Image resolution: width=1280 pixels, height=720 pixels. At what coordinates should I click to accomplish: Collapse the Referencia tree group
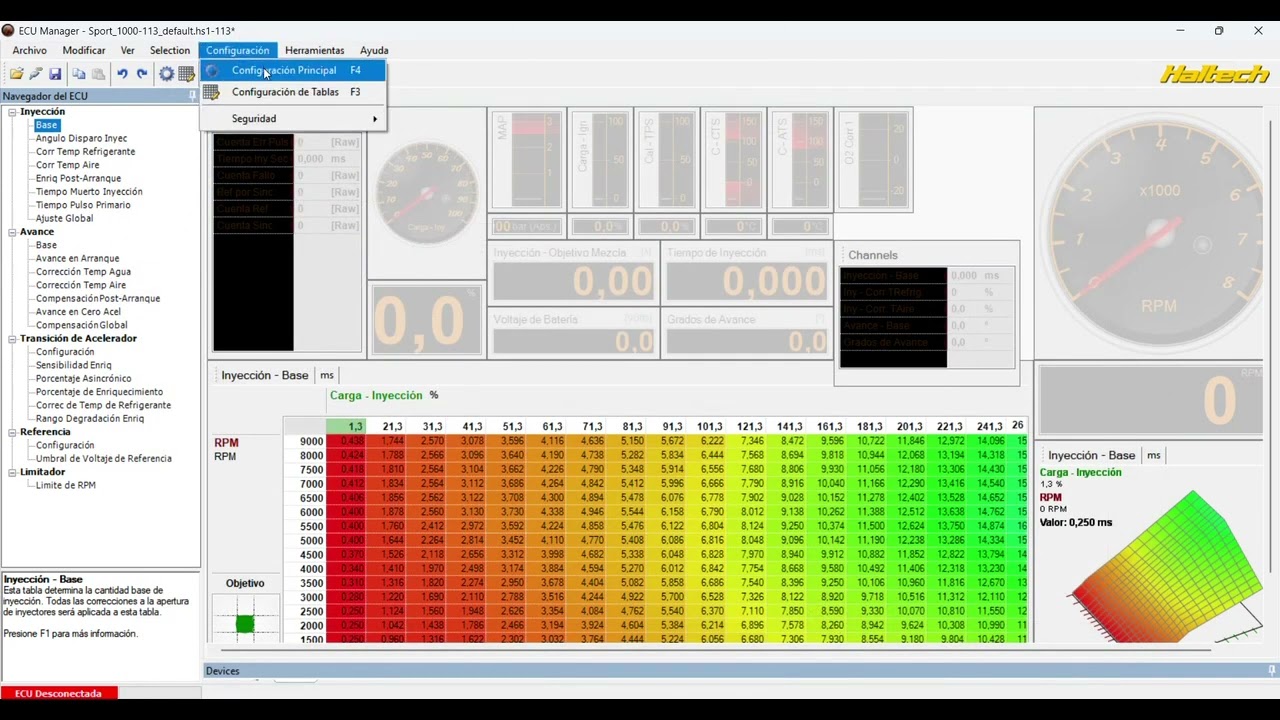click(x=13, y=432)
